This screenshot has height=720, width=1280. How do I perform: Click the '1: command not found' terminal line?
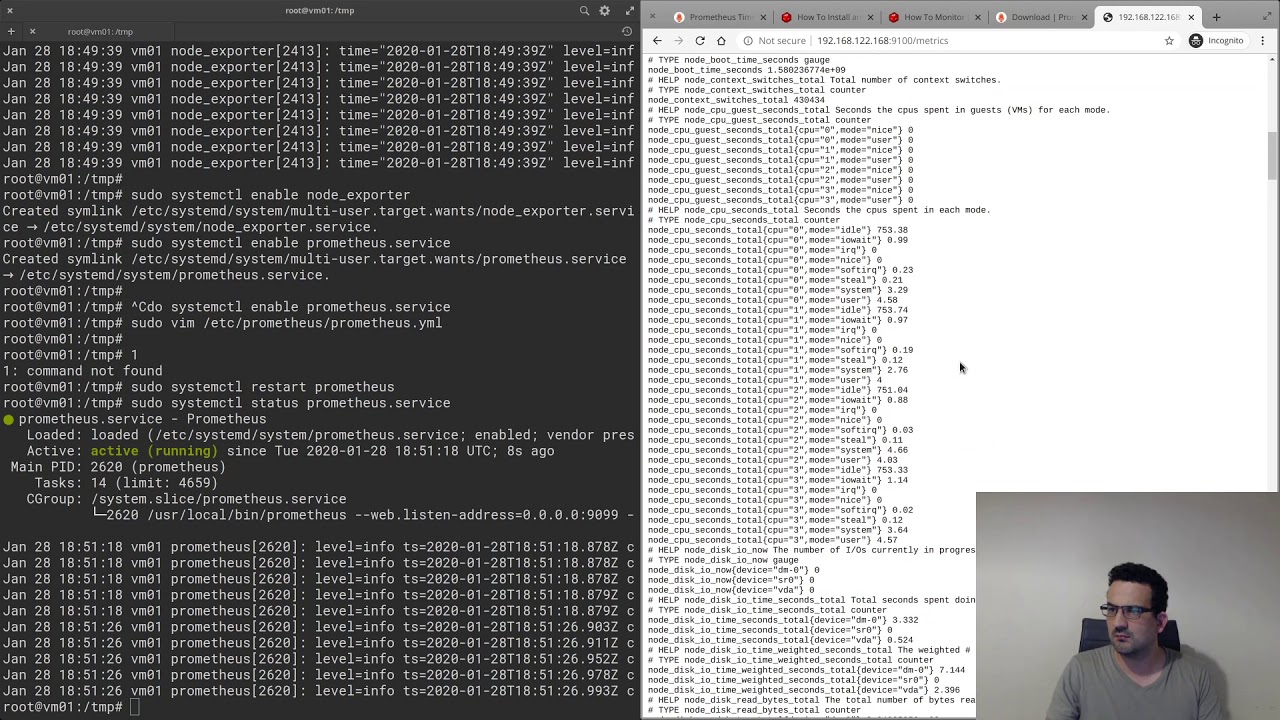coord(82,371)
